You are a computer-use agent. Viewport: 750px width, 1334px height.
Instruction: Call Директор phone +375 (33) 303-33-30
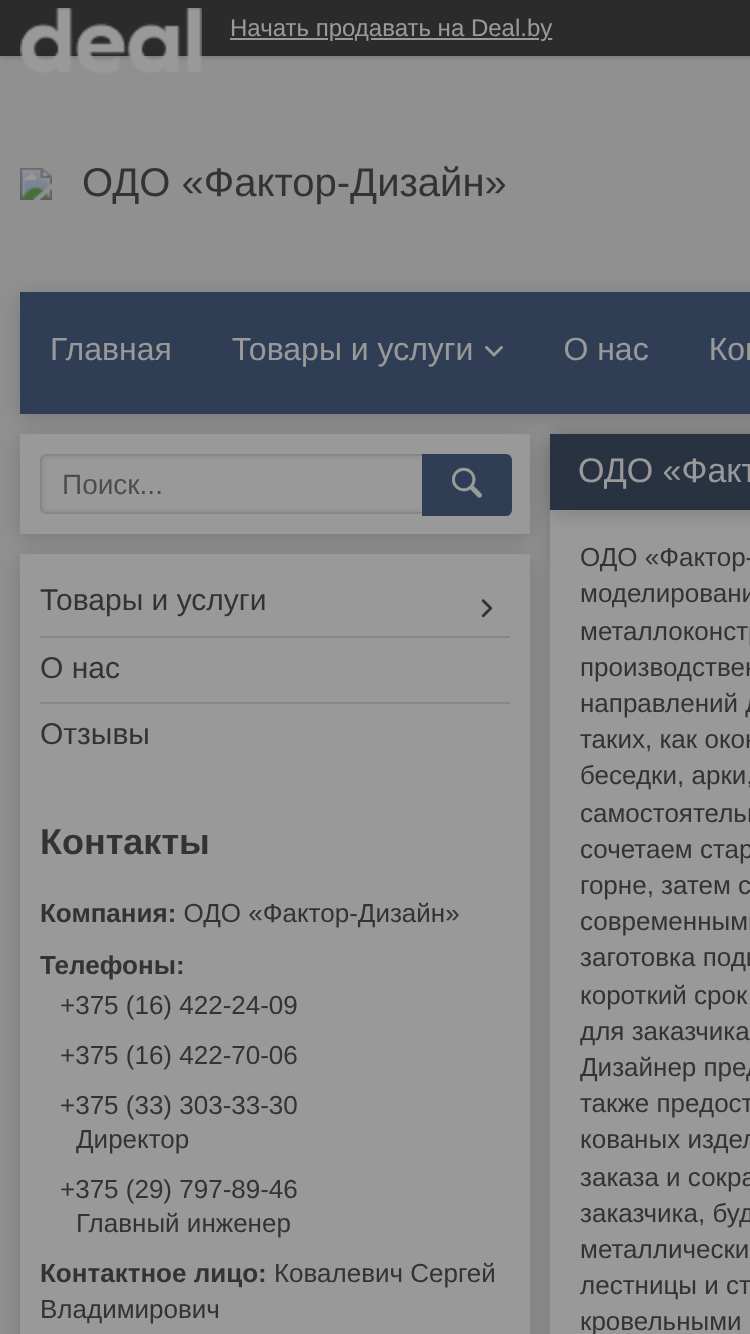(x=179, y=1106)
